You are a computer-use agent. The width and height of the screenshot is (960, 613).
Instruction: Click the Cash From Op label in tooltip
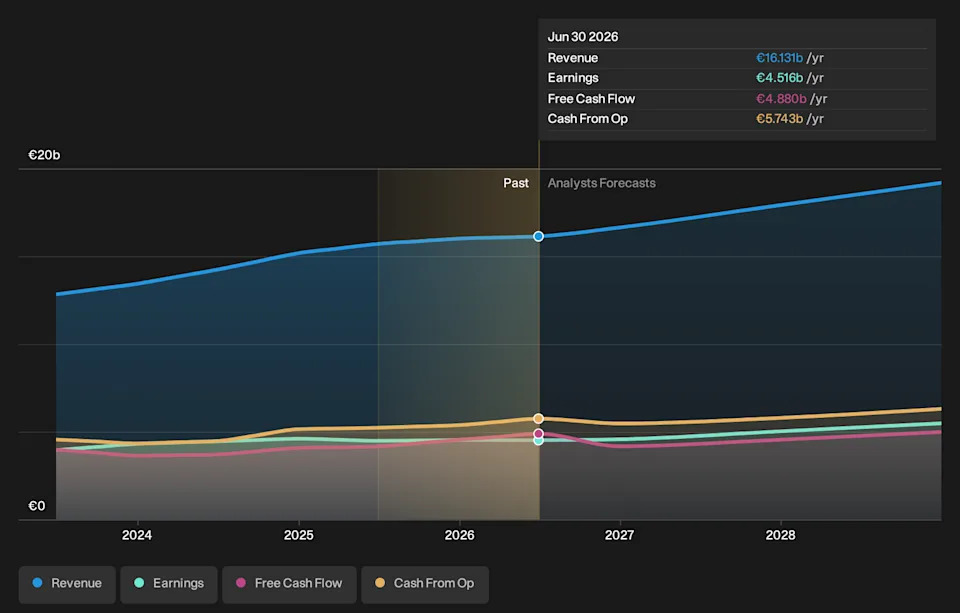click(x=588, y=119)
